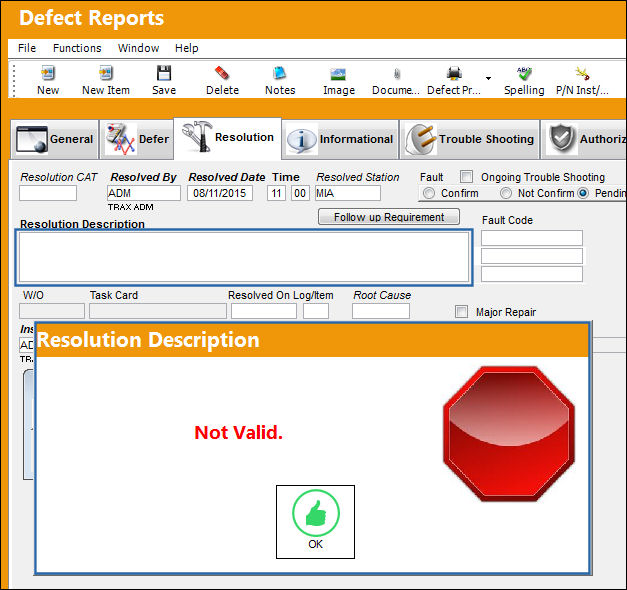Click the Follow up Requirement button

389,217
